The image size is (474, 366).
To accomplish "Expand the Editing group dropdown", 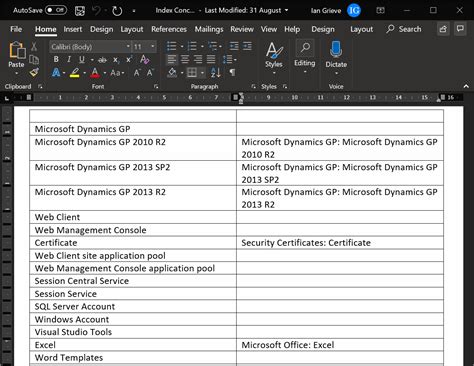I will (x=305, y=72).
